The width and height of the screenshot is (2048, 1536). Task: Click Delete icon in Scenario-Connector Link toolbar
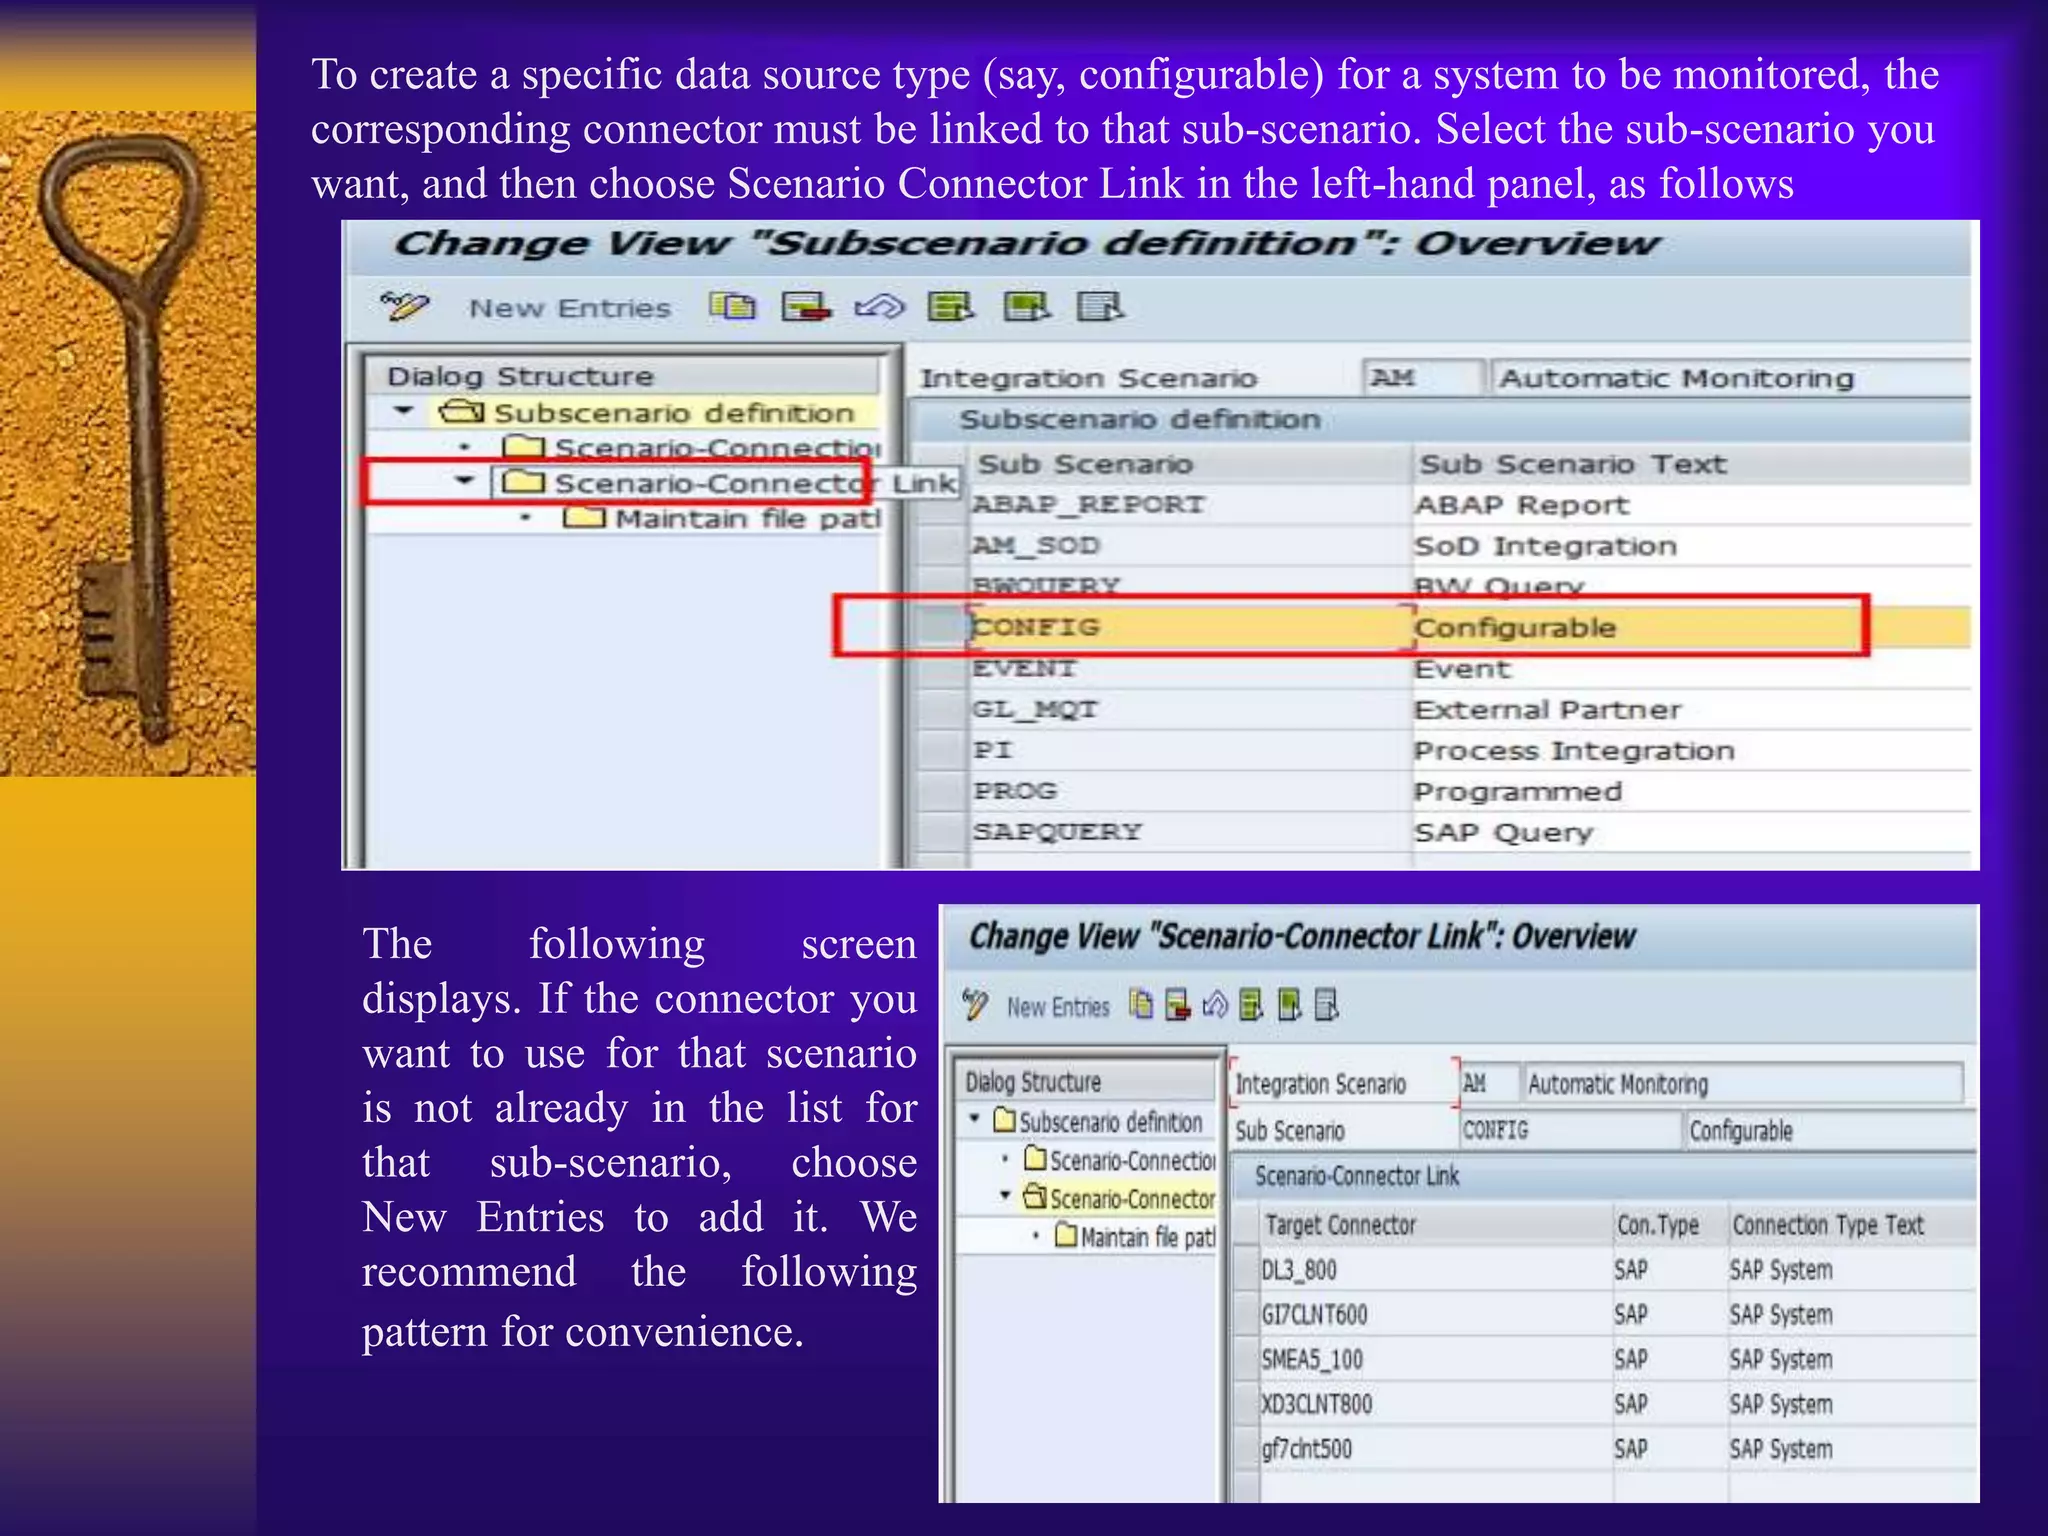(x=1178, y=1004)
